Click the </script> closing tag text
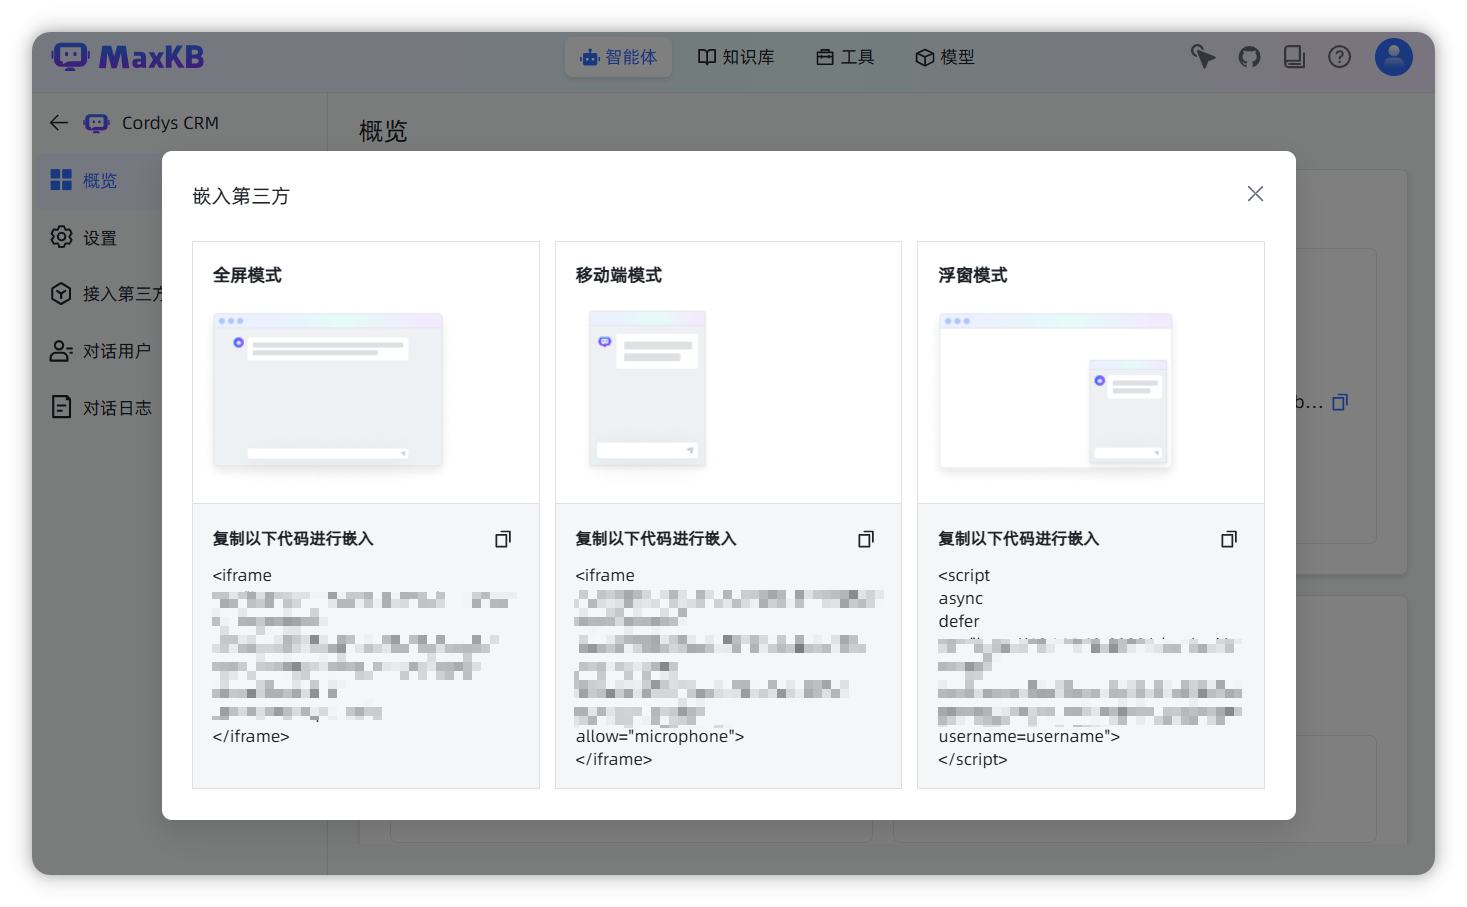The height and width of the screenshot is (907, 1467). click(973, 759)
